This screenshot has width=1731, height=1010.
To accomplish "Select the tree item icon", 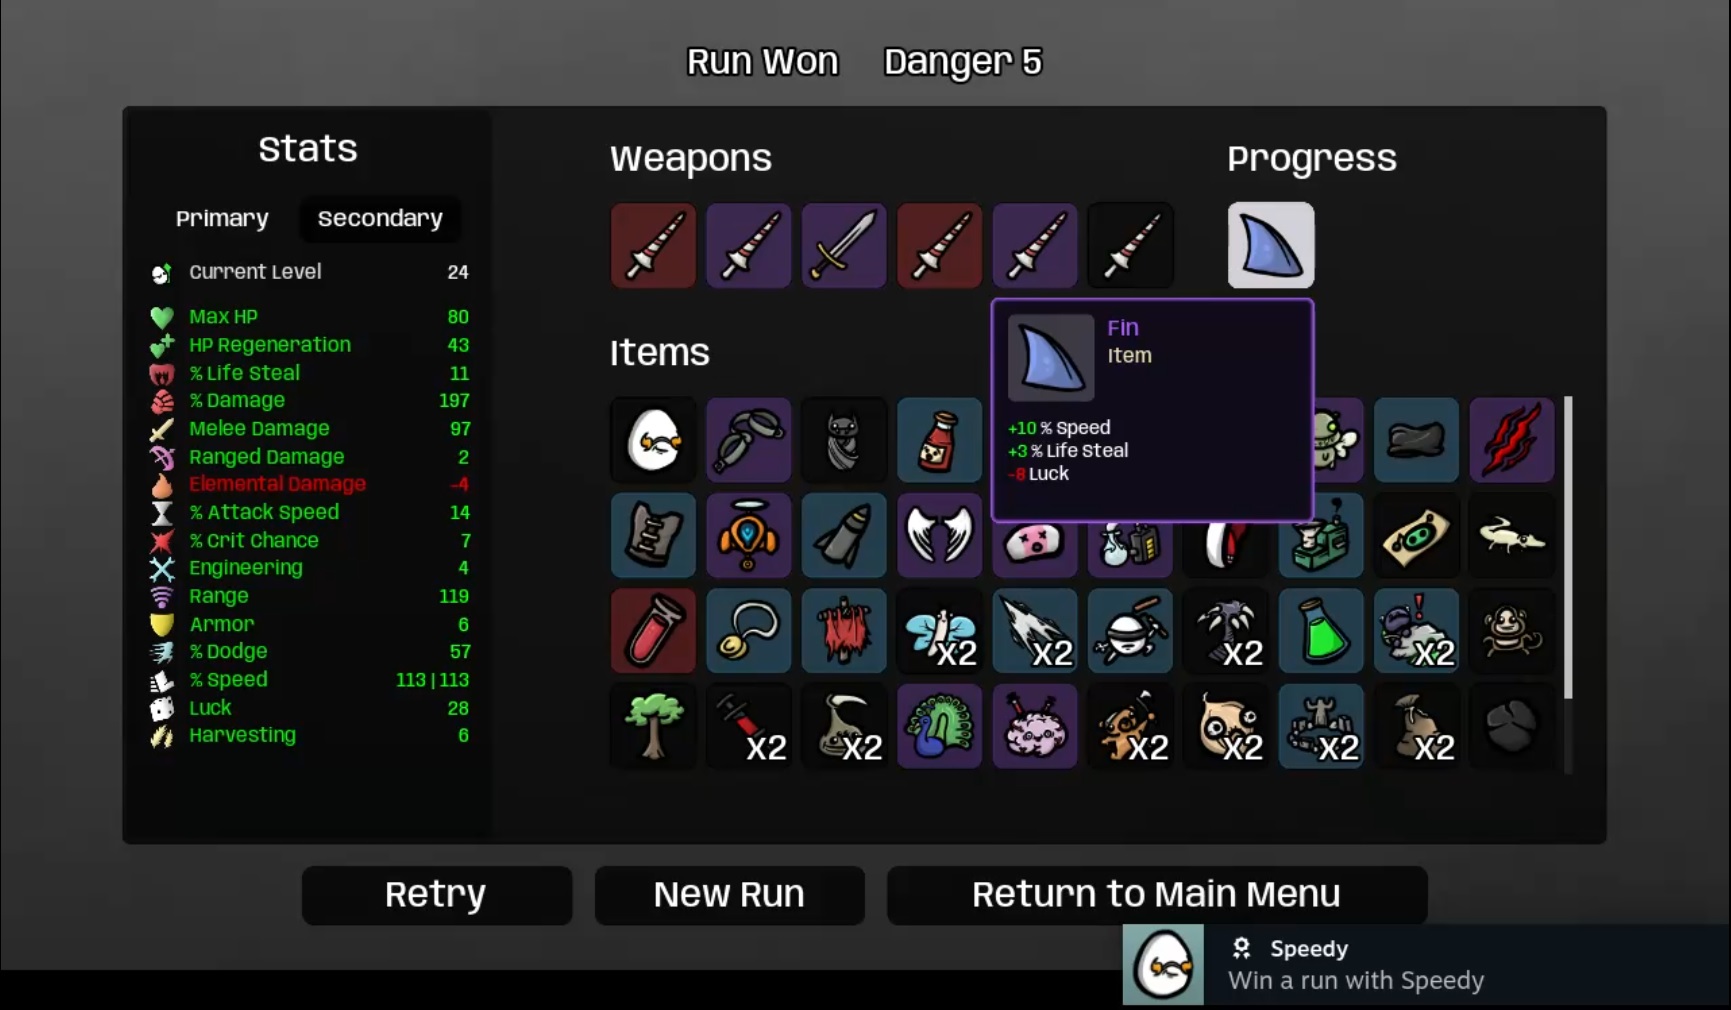I will pyautogui.click(x=653, y=726).
